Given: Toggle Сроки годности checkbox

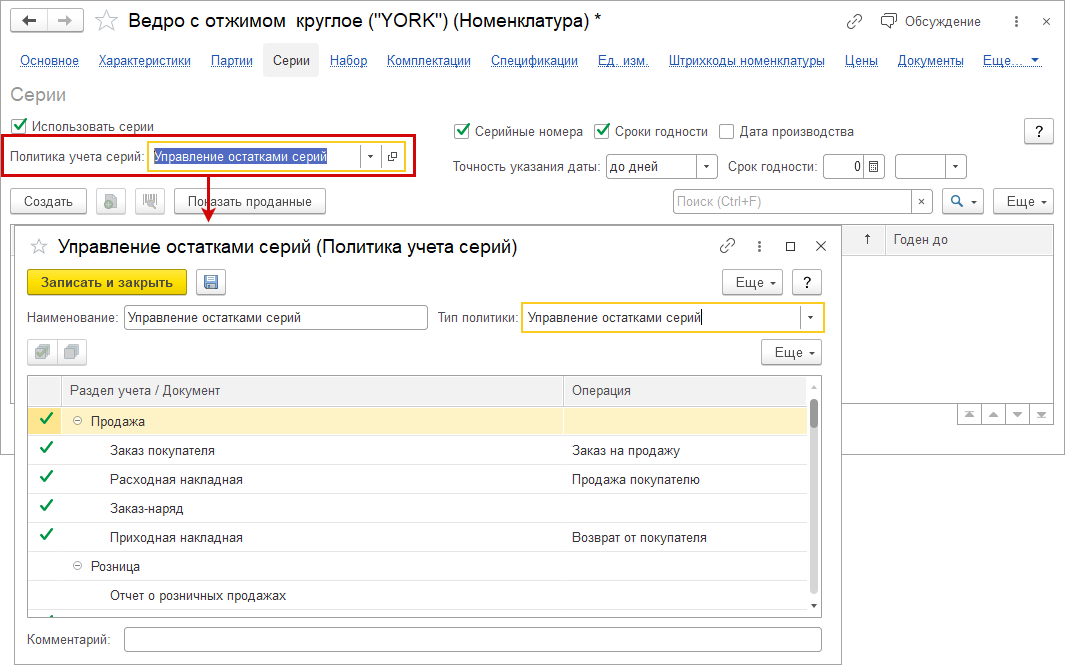Looking at the screenshot, I should pyautogui.click(x=602, y=130).
